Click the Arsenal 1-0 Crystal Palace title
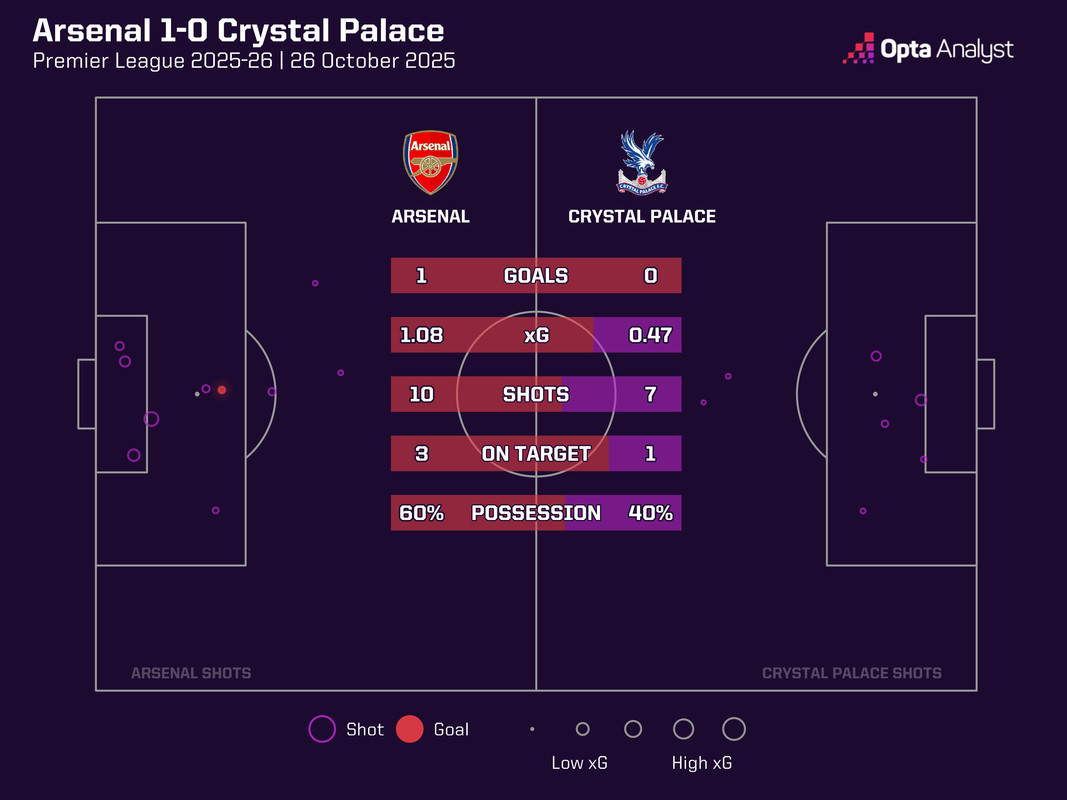 (238, 31)
